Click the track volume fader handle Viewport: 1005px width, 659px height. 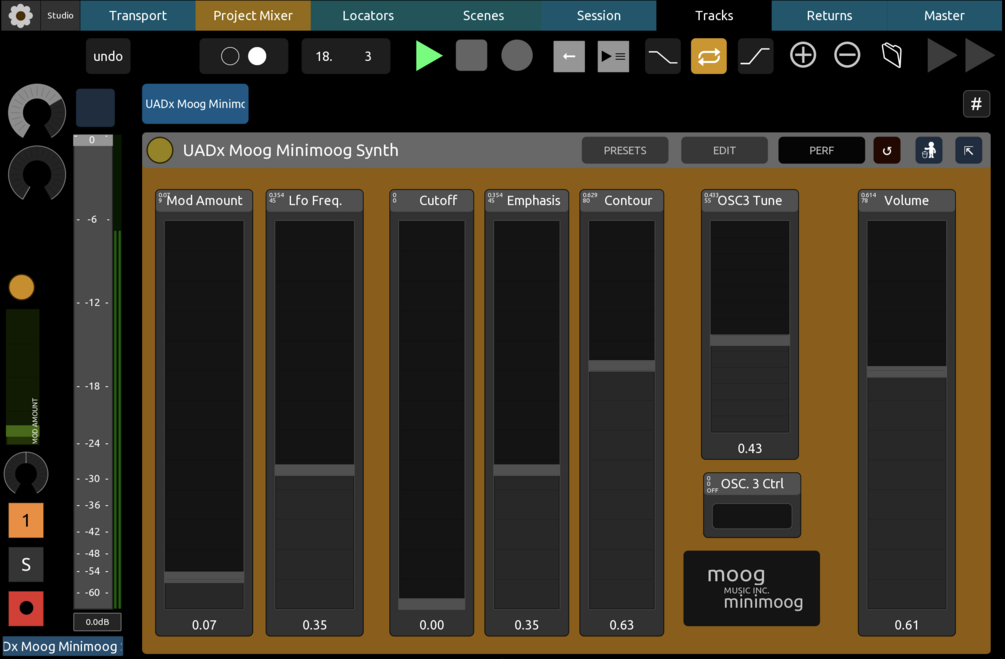(92, 140)
